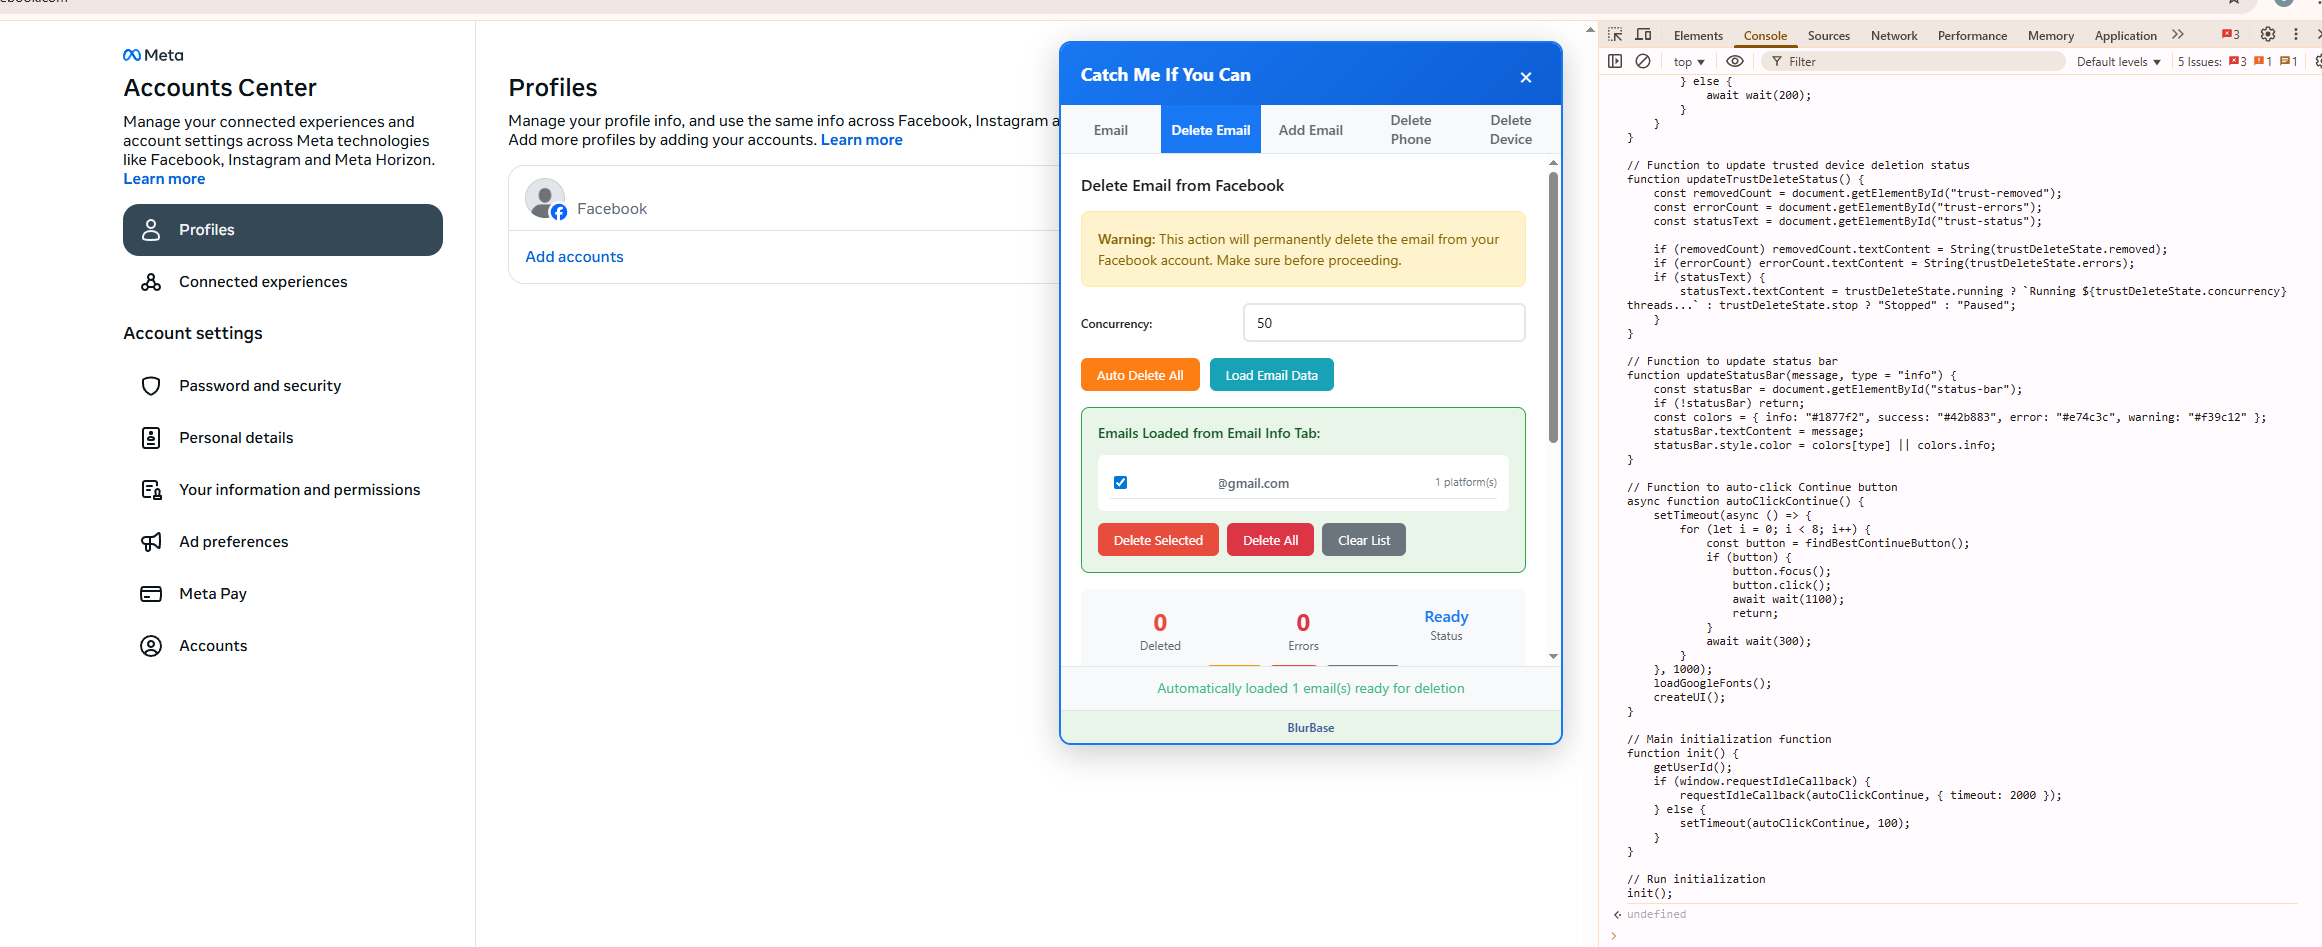Open Password and security settings
The image size is (2322, 947).
point(283,386)
